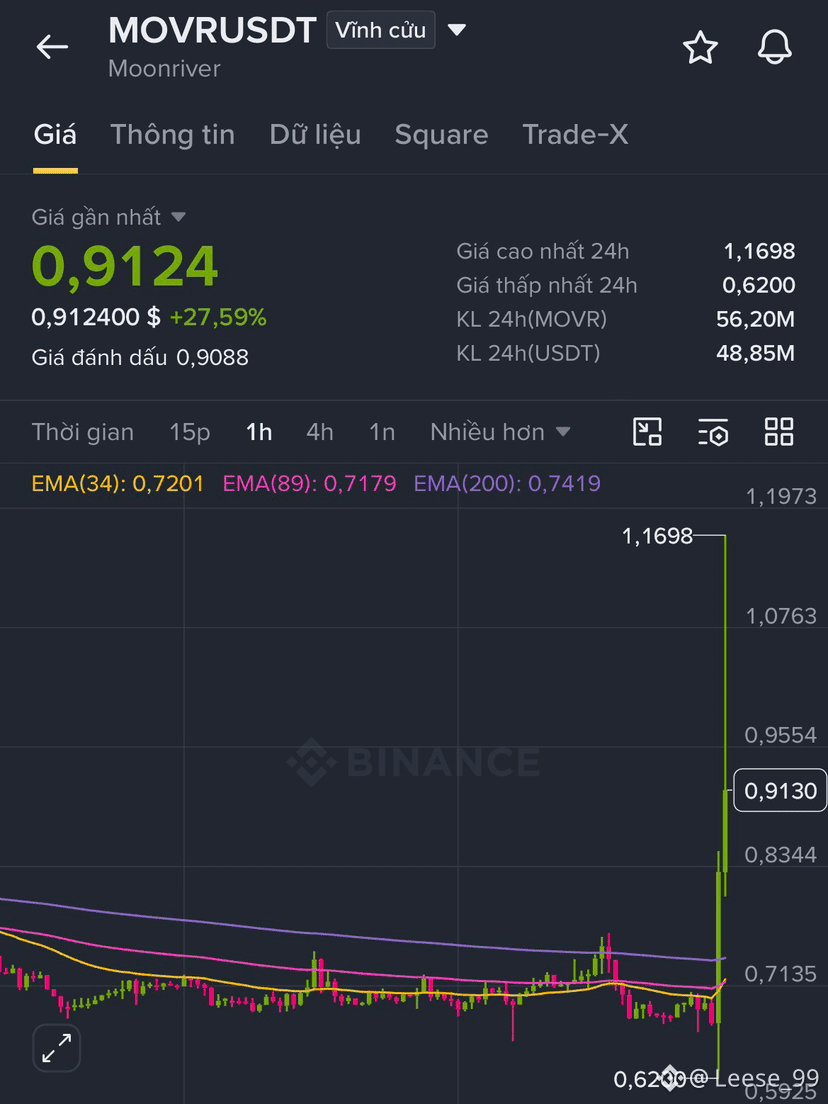
Task: Tap the 24h high value 1,1698
Action: [759, 251]
